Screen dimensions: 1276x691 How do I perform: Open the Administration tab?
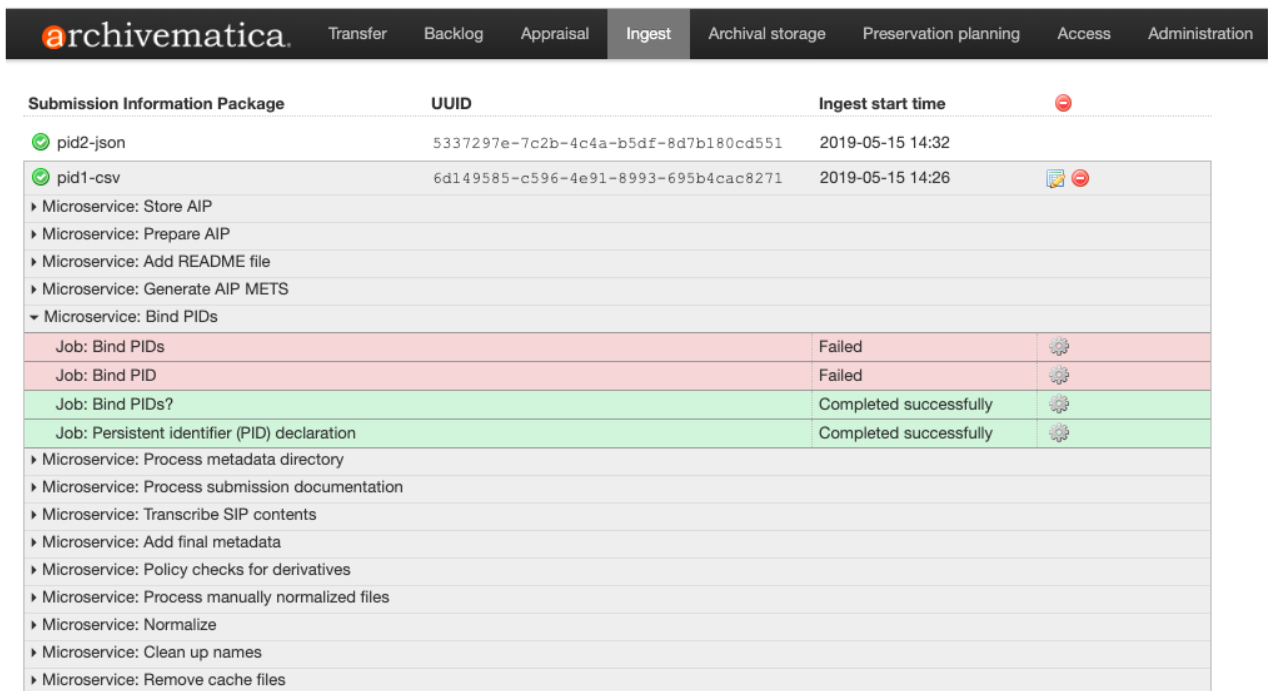pyautogui.click(x=1200, y=34)
